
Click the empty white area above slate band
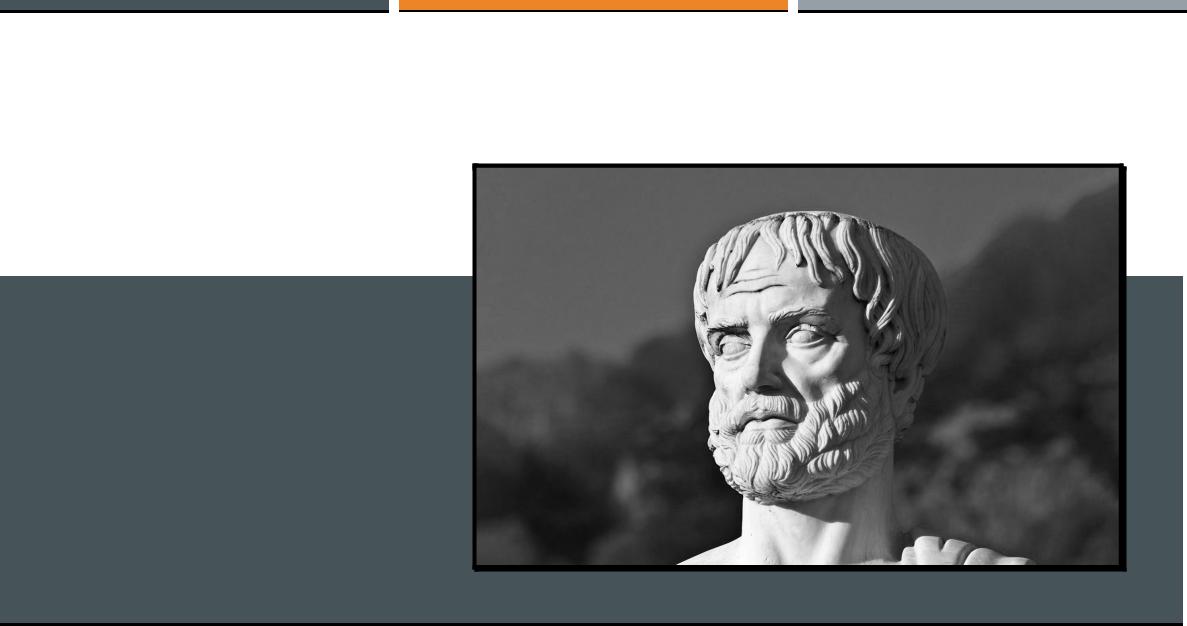point(235,144)
